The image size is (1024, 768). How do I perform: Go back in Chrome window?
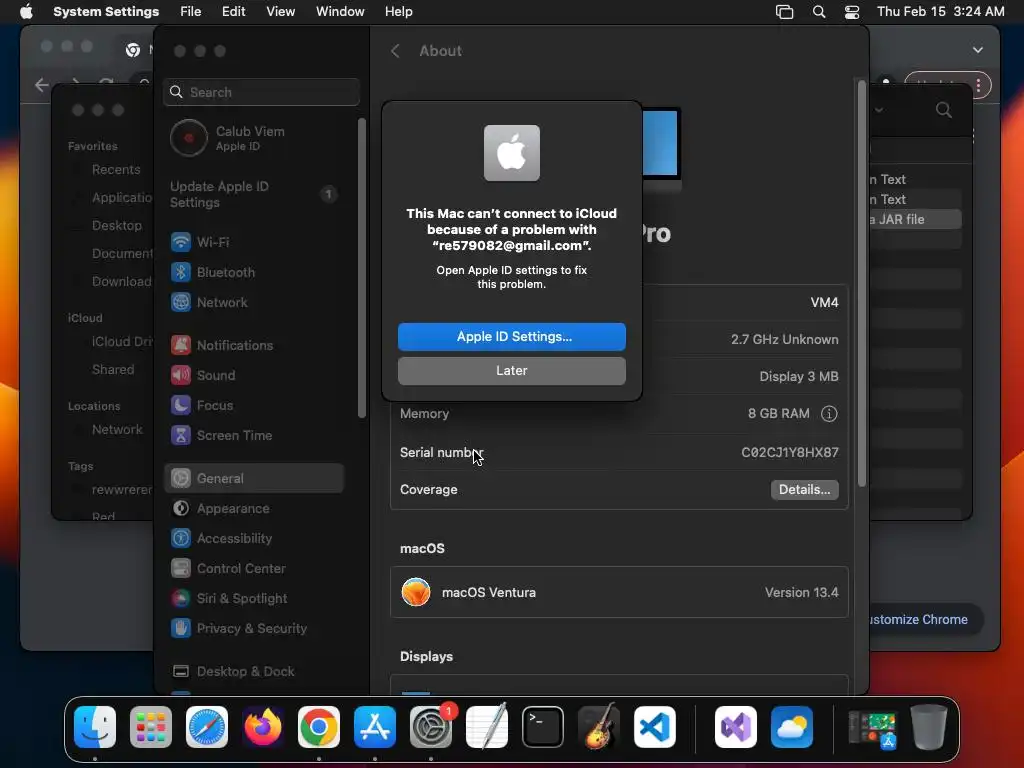point(42,85)
